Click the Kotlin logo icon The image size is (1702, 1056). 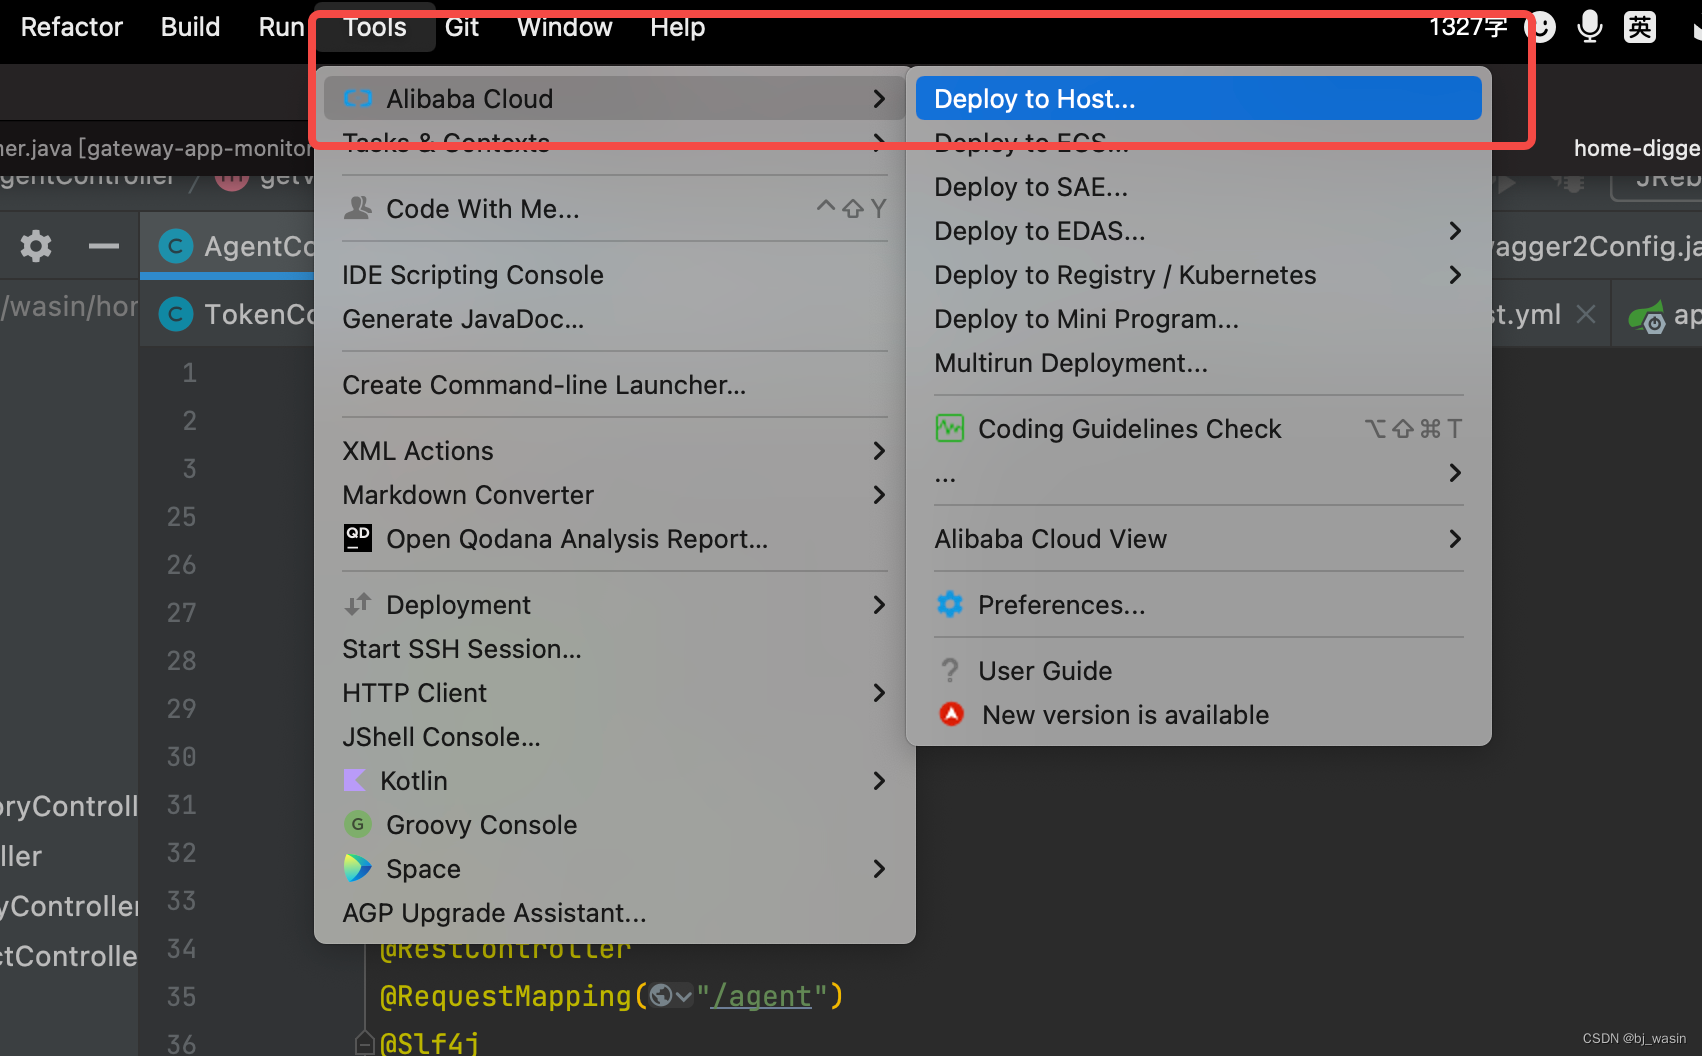pos(355,780)
